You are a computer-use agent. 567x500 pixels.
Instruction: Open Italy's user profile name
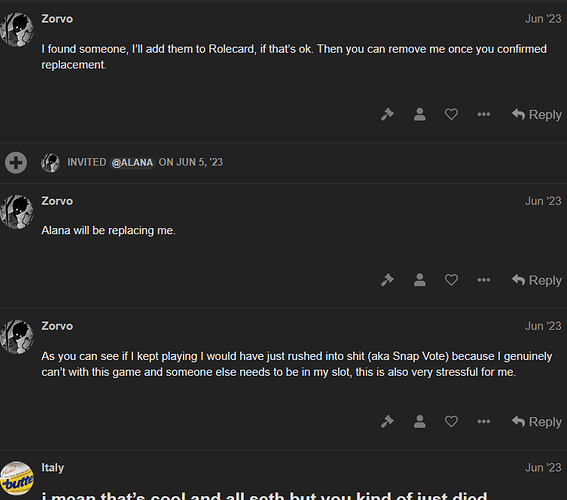(53, 467)
